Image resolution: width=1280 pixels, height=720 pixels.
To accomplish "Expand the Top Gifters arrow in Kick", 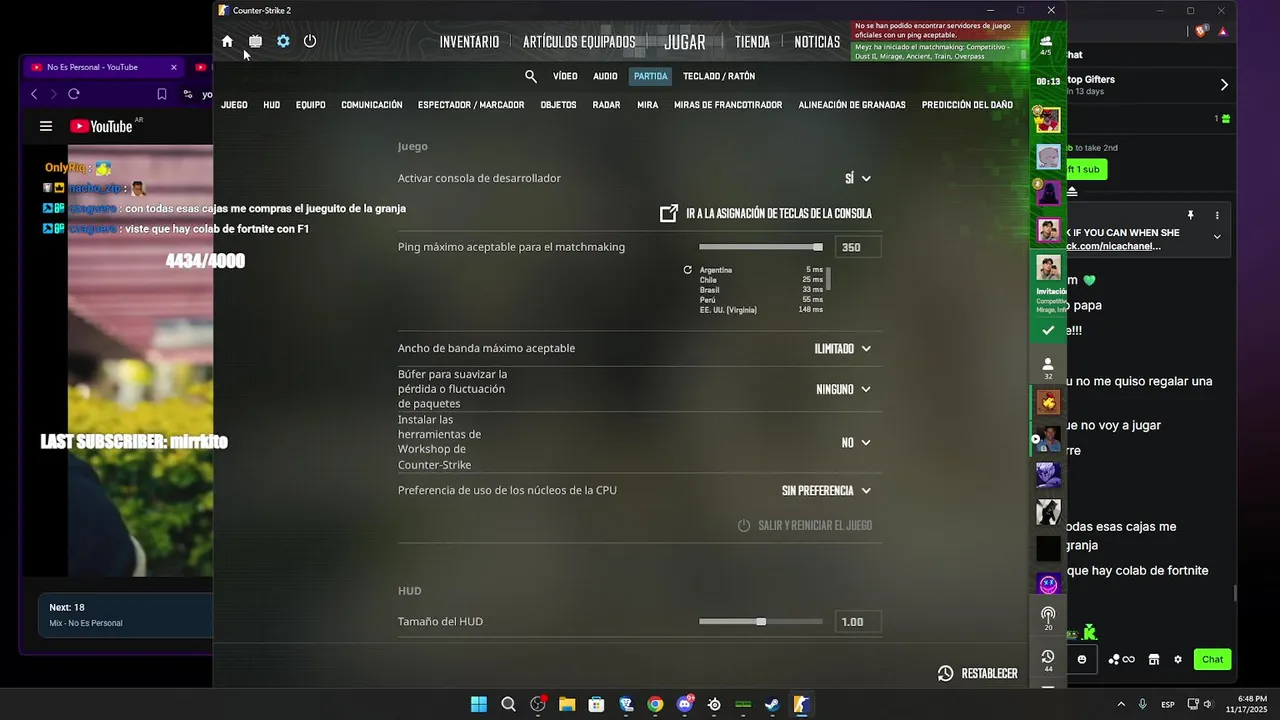I will pos(1224,85).
